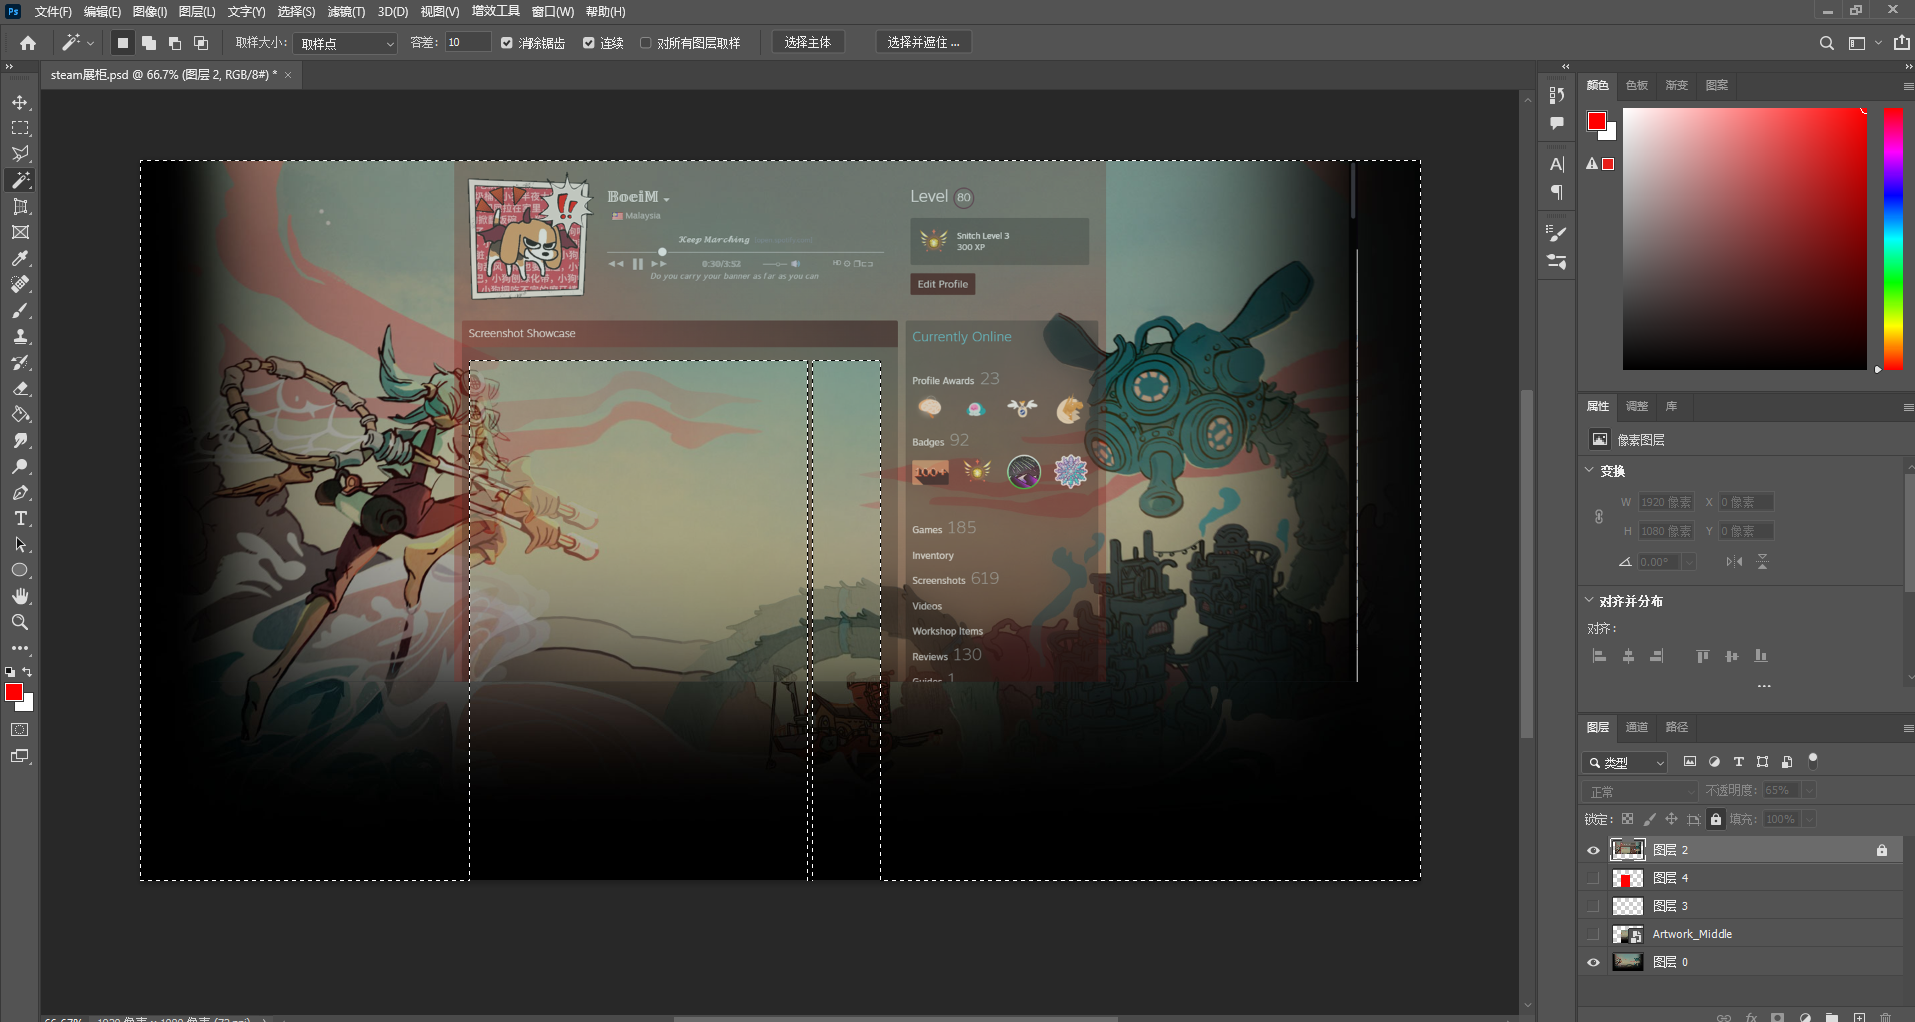Select the Hand tool
1915x1022 pixels.
click(x=20, y=596)
